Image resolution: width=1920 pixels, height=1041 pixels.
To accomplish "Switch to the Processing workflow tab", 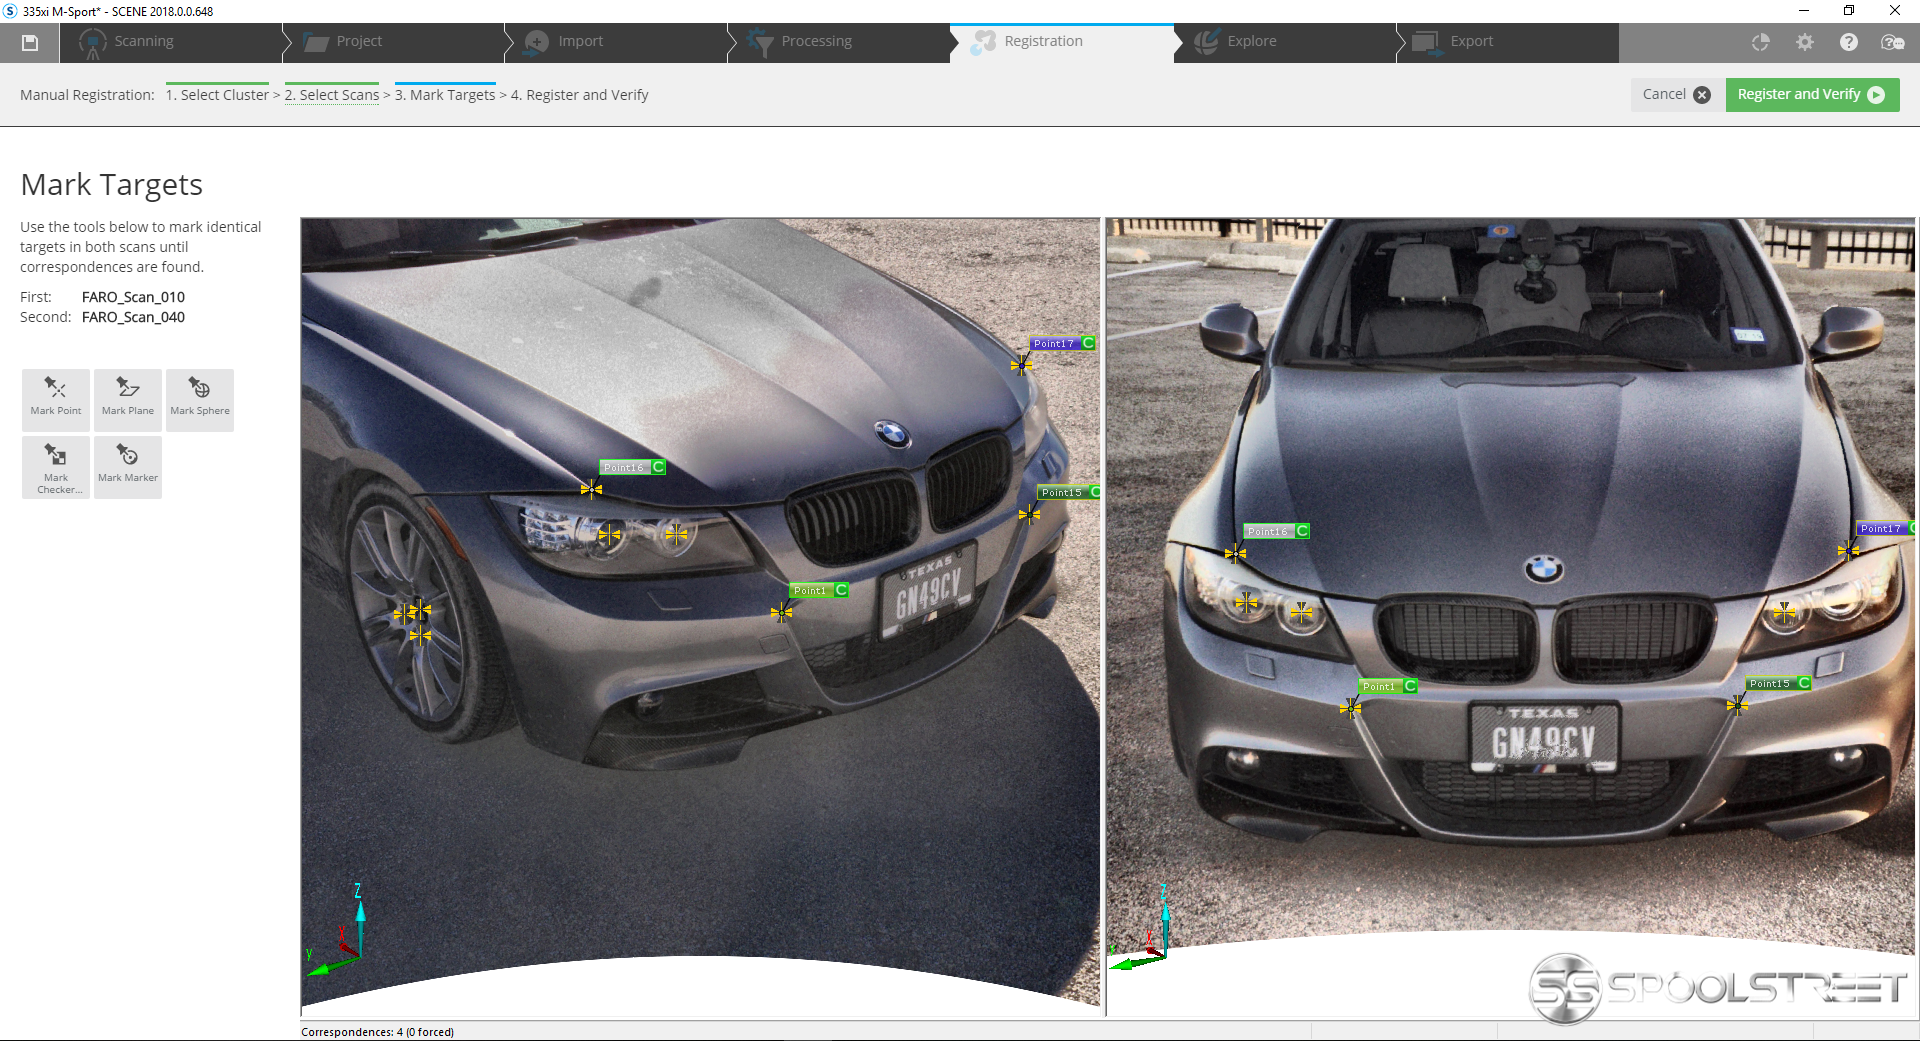I will point(838,42).
